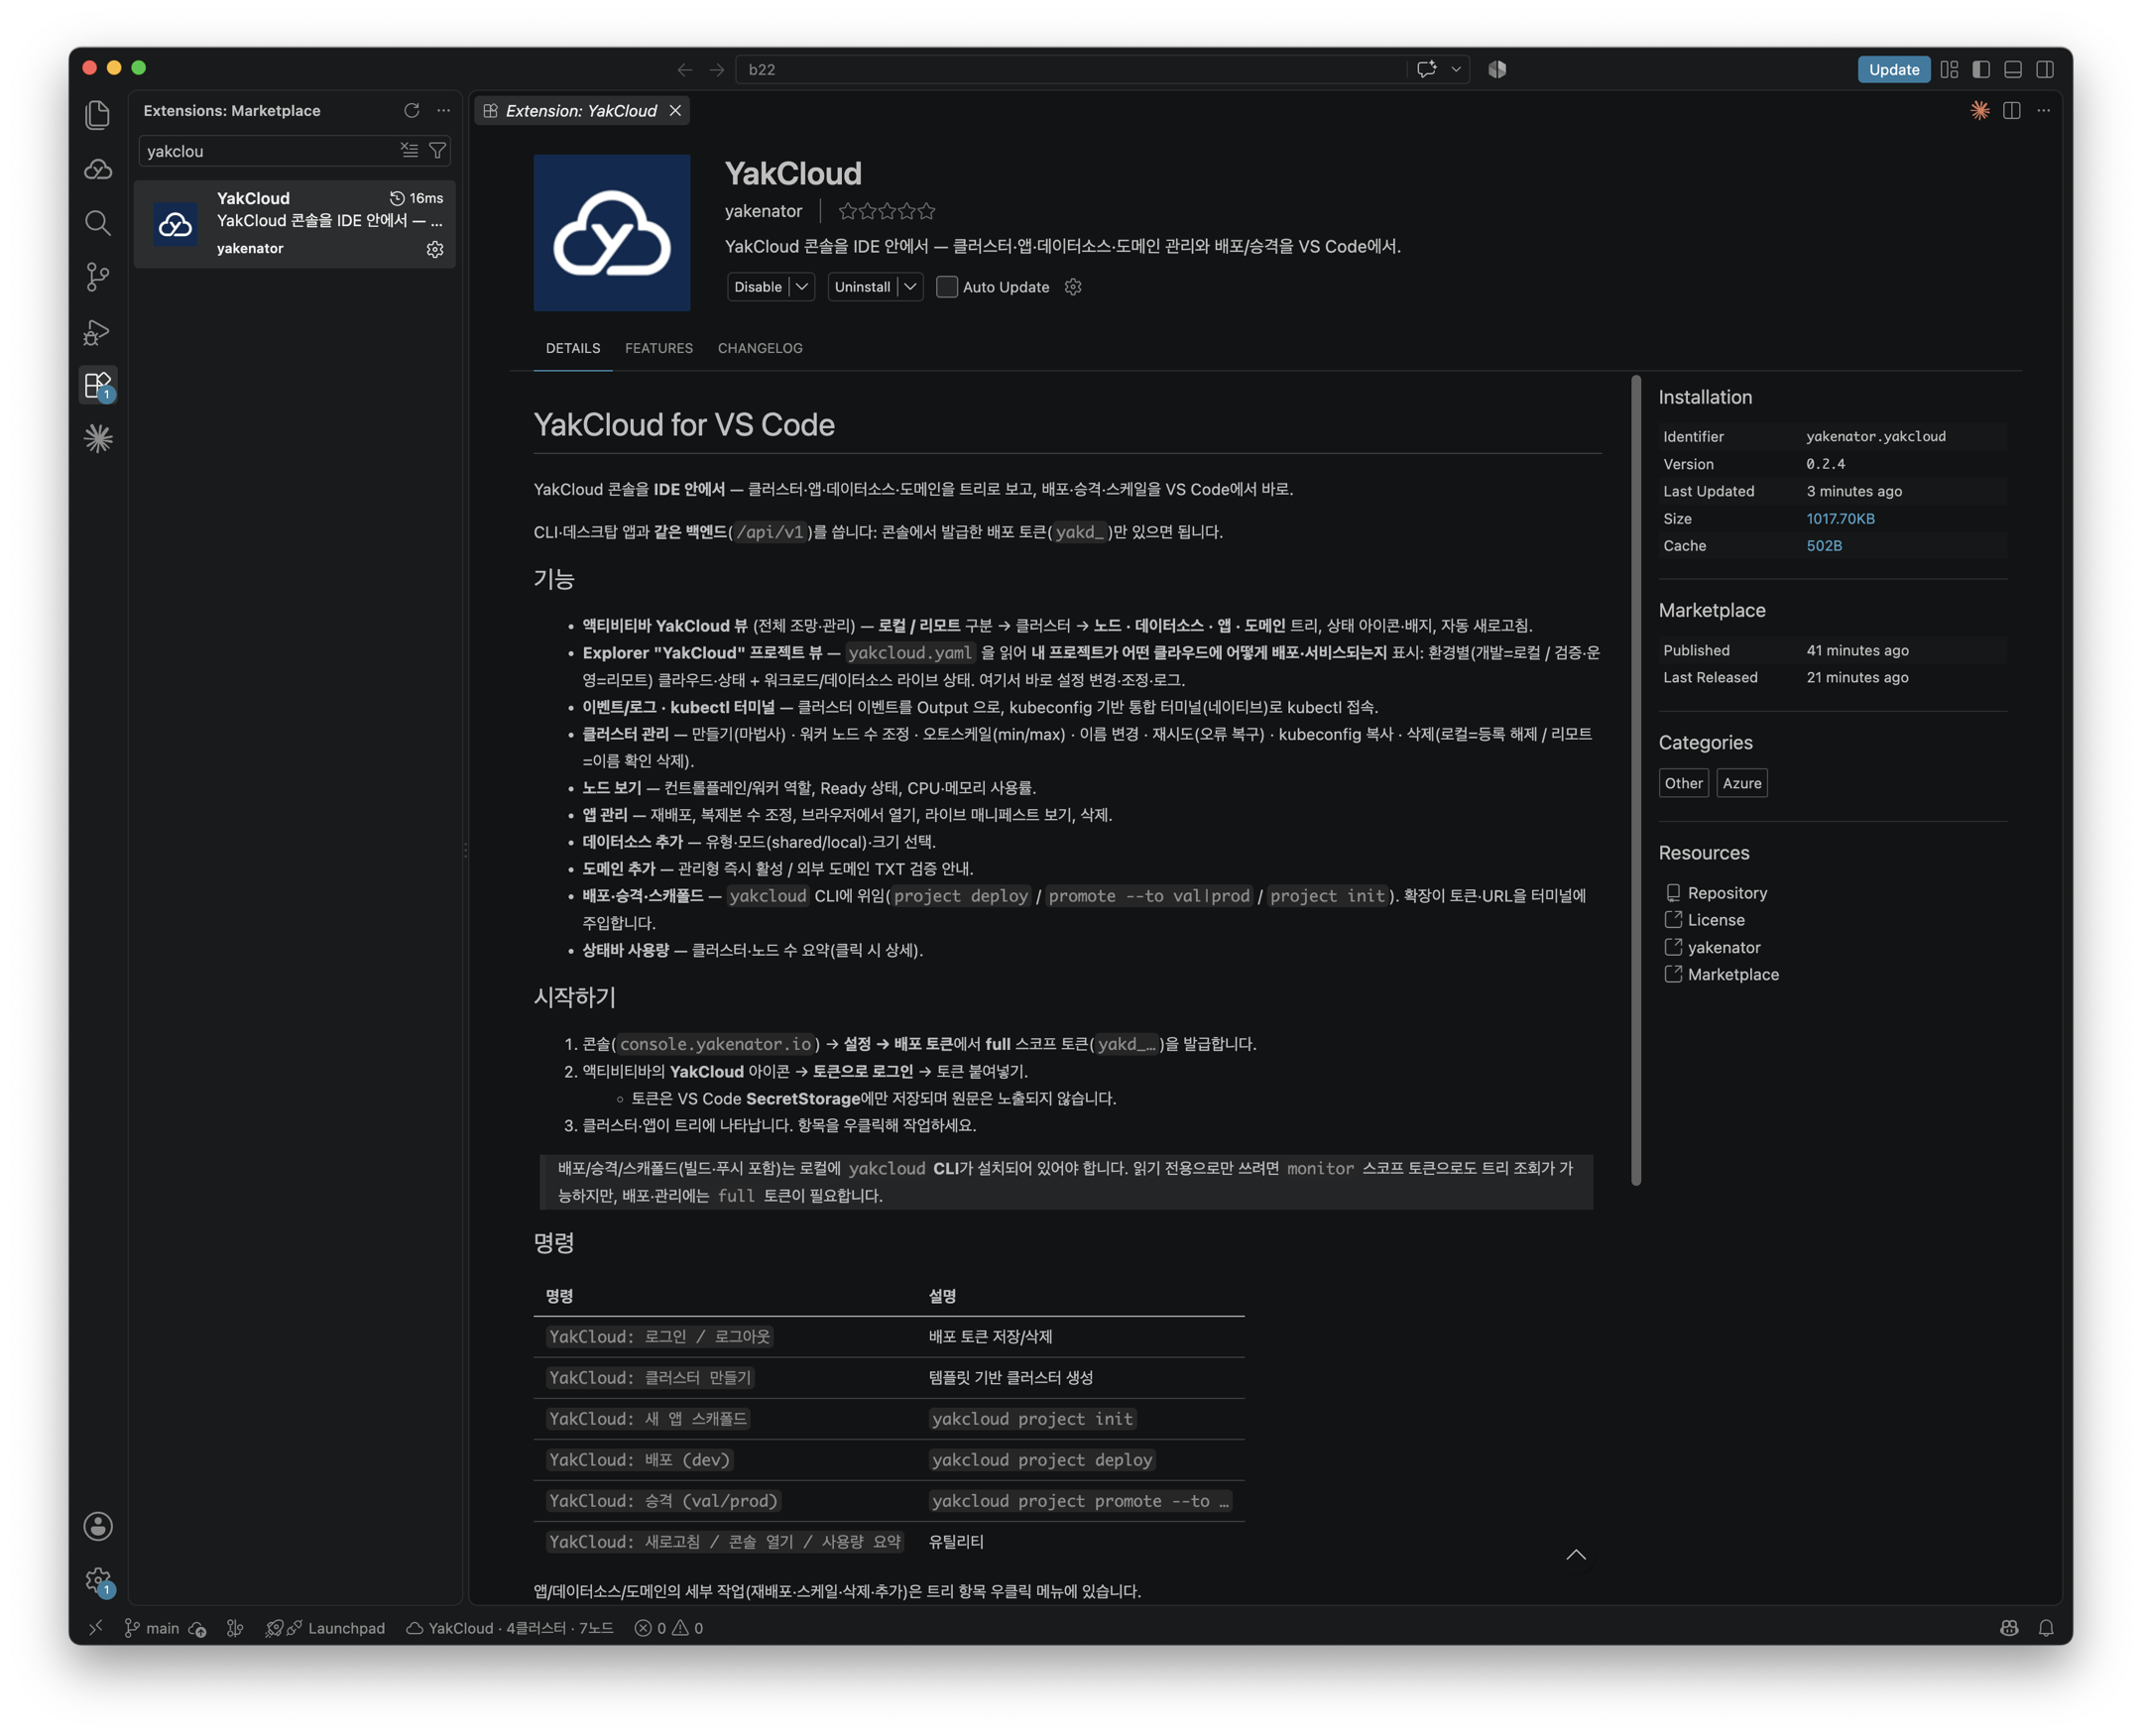The height and width of the screenshot is (1736, 2142).
Task: Open the Accounts menu icon
Action: [98, 1526]
